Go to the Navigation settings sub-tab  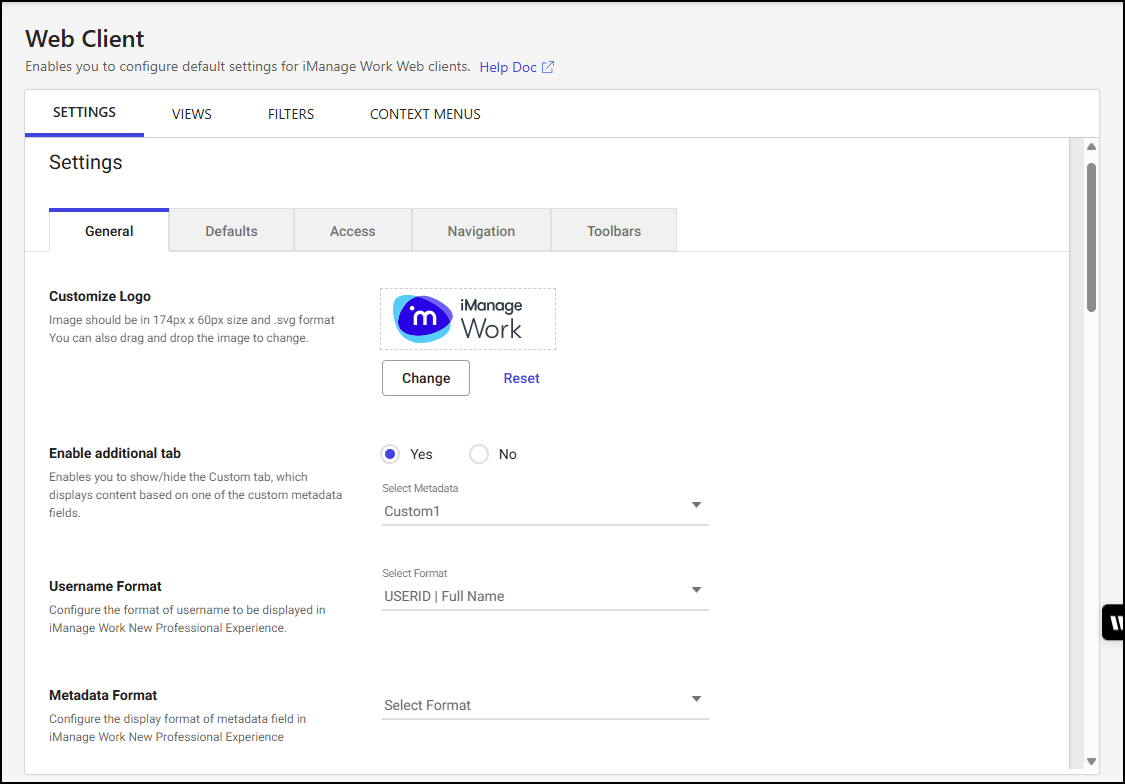click(481, 231)
